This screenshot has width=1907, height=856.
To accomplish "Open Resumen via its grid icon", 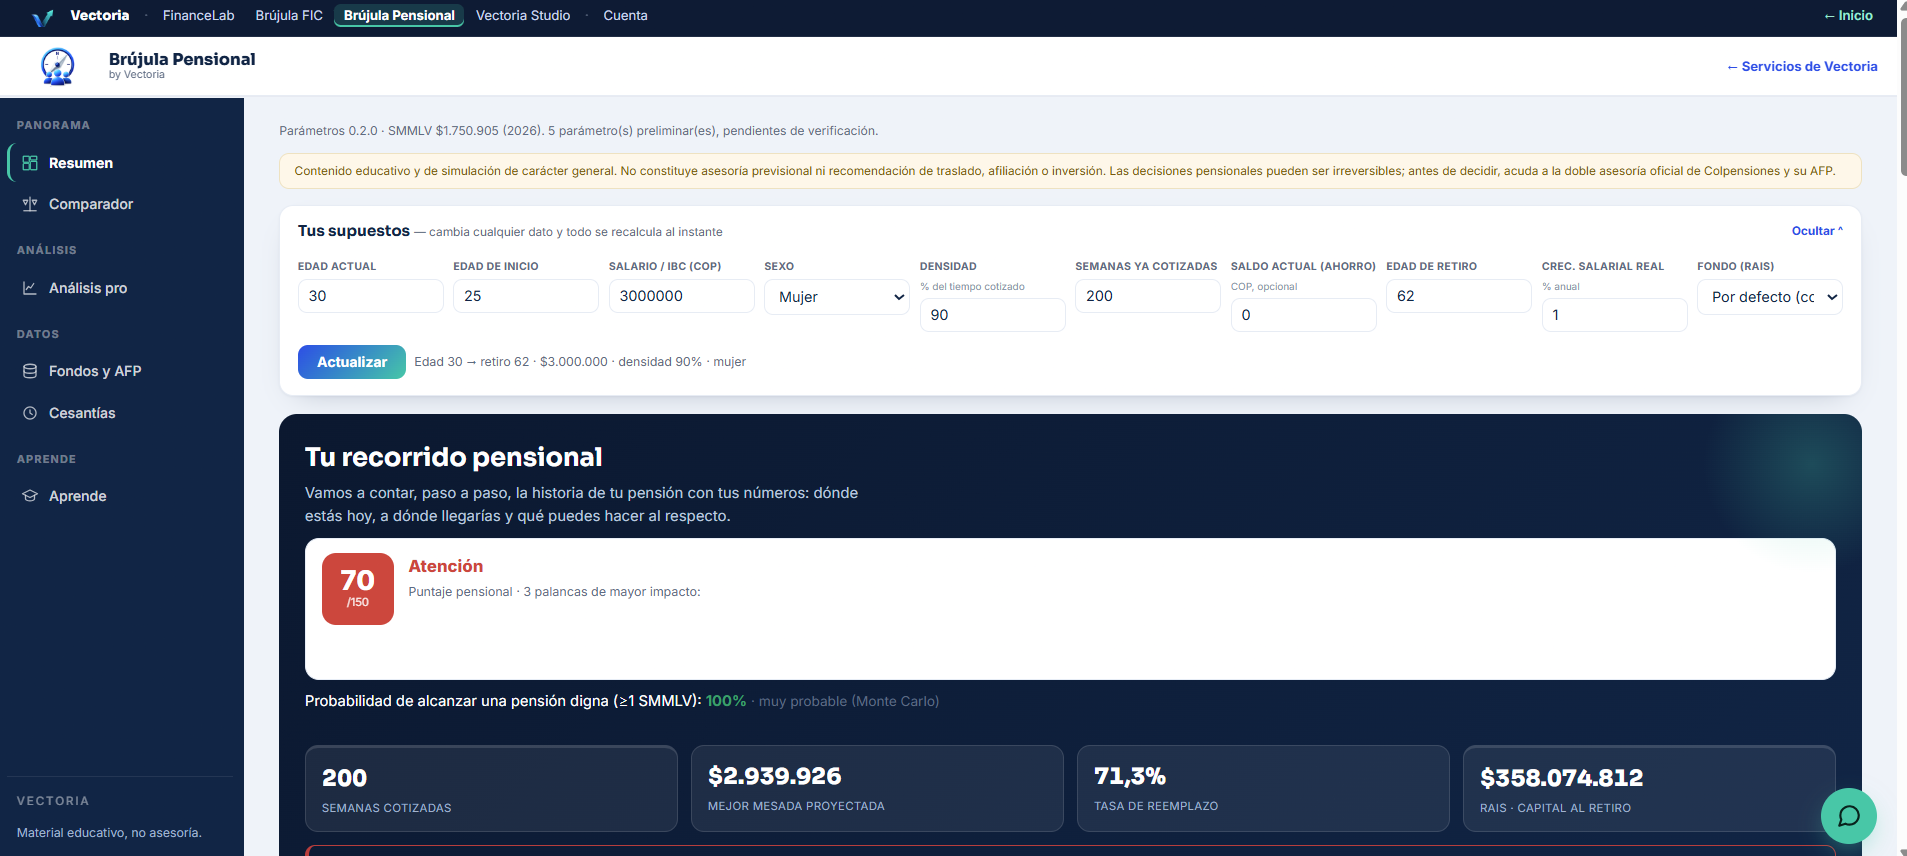I will [x=30, y=163].
